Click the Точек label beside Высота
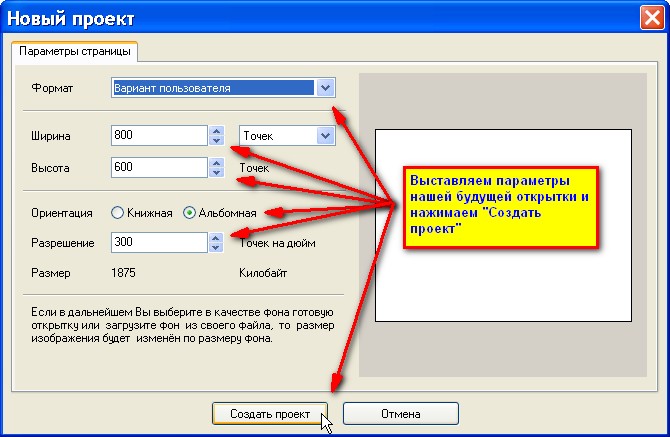The width and height of the screenshot is (670, 437). point(254,168)
